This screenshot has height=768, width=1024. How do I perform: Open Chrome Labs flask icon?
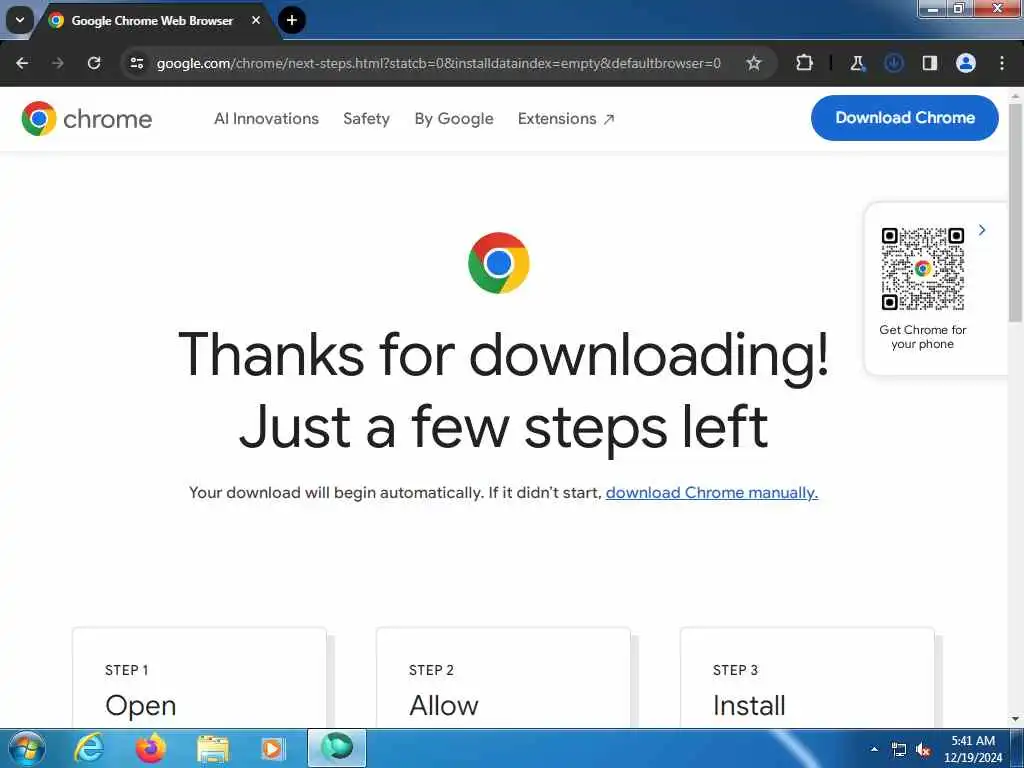tap(857, 63)
